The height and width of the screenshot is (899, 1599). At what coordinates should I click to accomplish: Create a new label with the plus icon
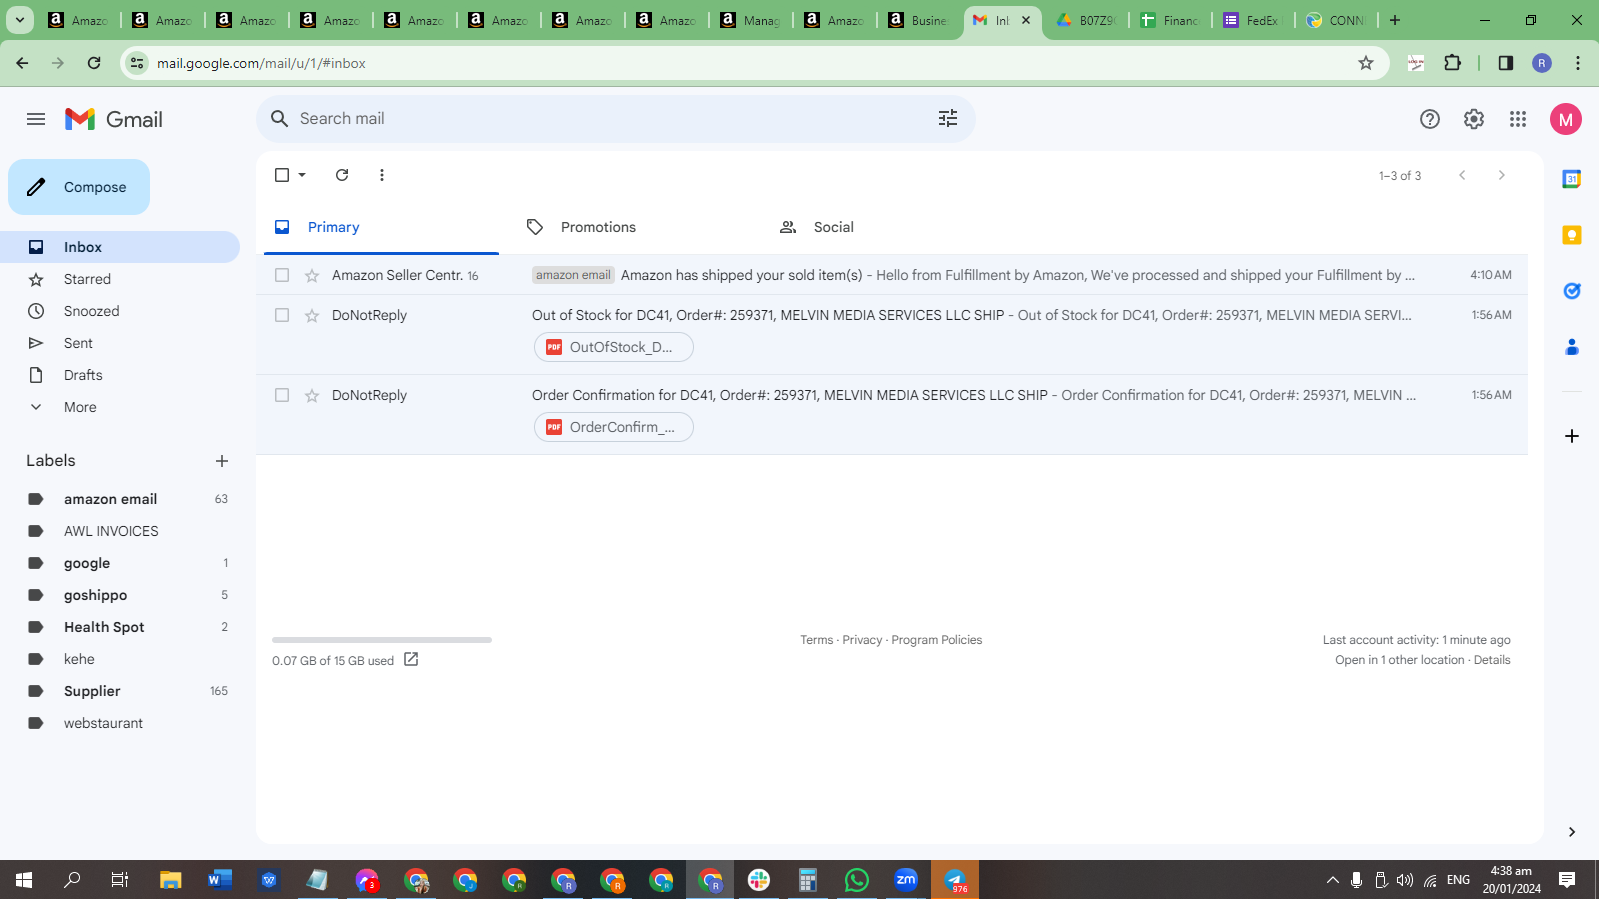pyautogui.click(x=222, y=461)
